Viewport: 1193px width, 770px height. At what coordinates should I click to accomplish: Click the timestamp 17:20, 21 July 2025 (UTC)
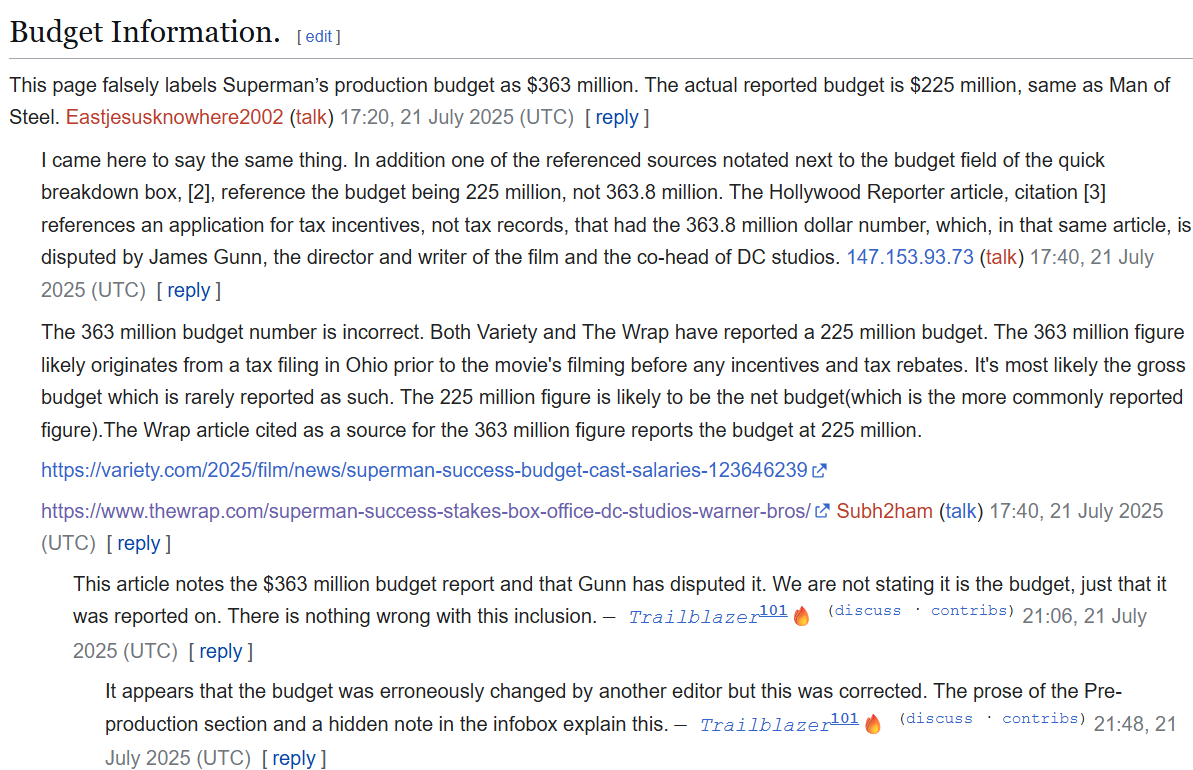click(x=457, y=117)
